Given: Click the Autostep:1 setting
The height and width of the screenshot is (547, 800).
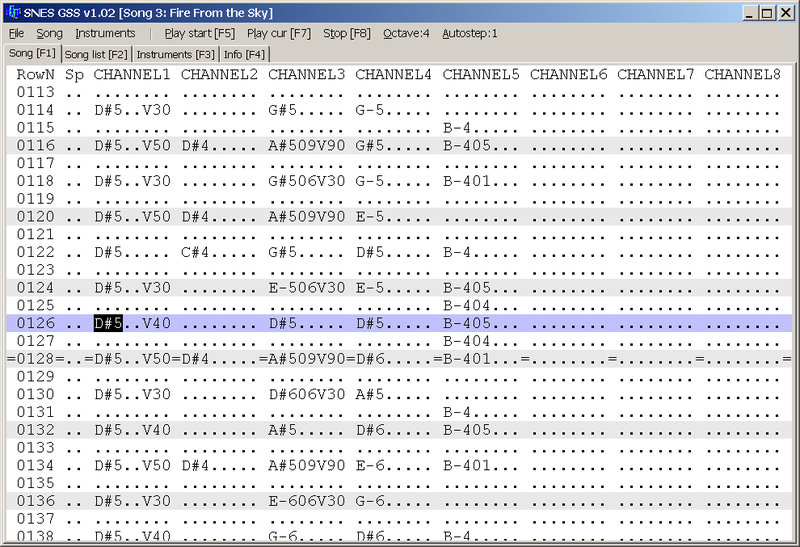Looking at the screenshot, I should coord(470,33).
